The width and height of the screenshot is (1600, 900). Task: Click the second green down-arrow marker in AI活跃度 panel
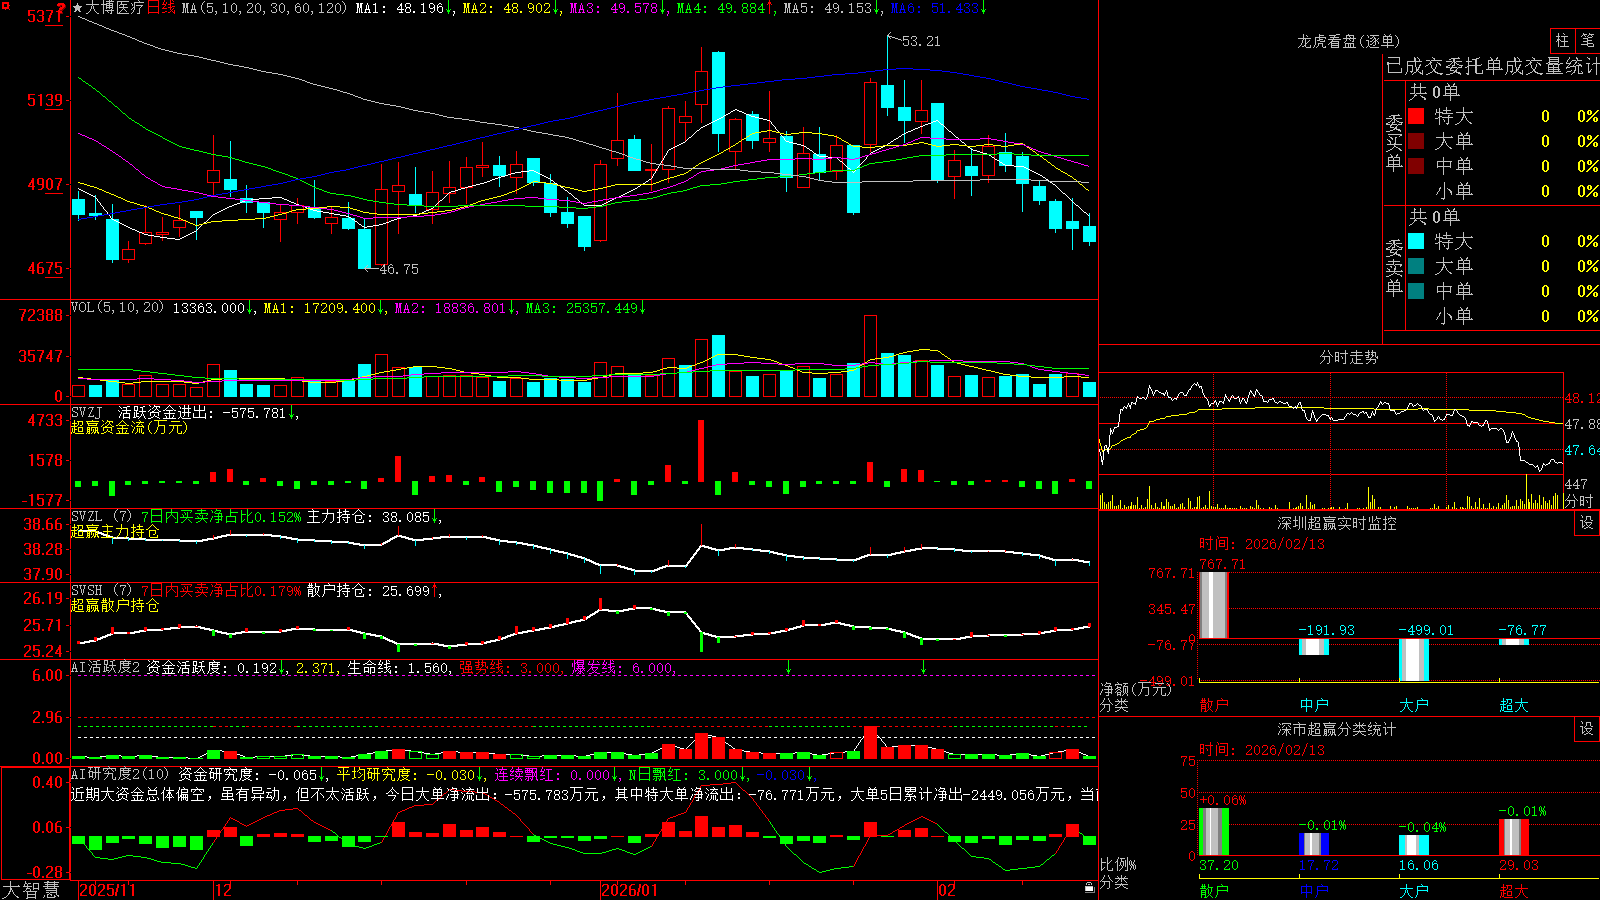923,666
